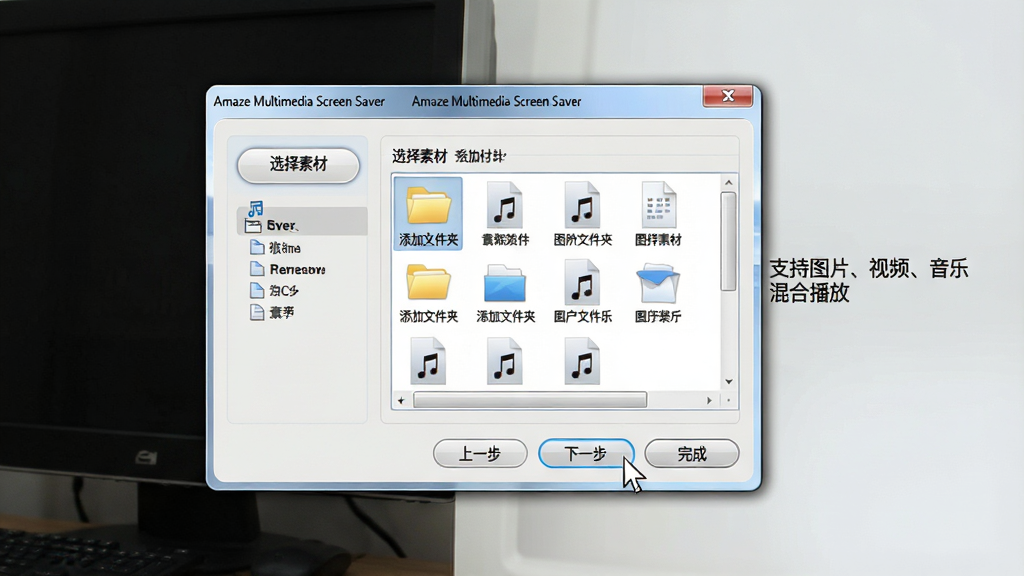Click the horizontal scrollbar right arrow
The image size is (1024, 576).
(709, 400)
